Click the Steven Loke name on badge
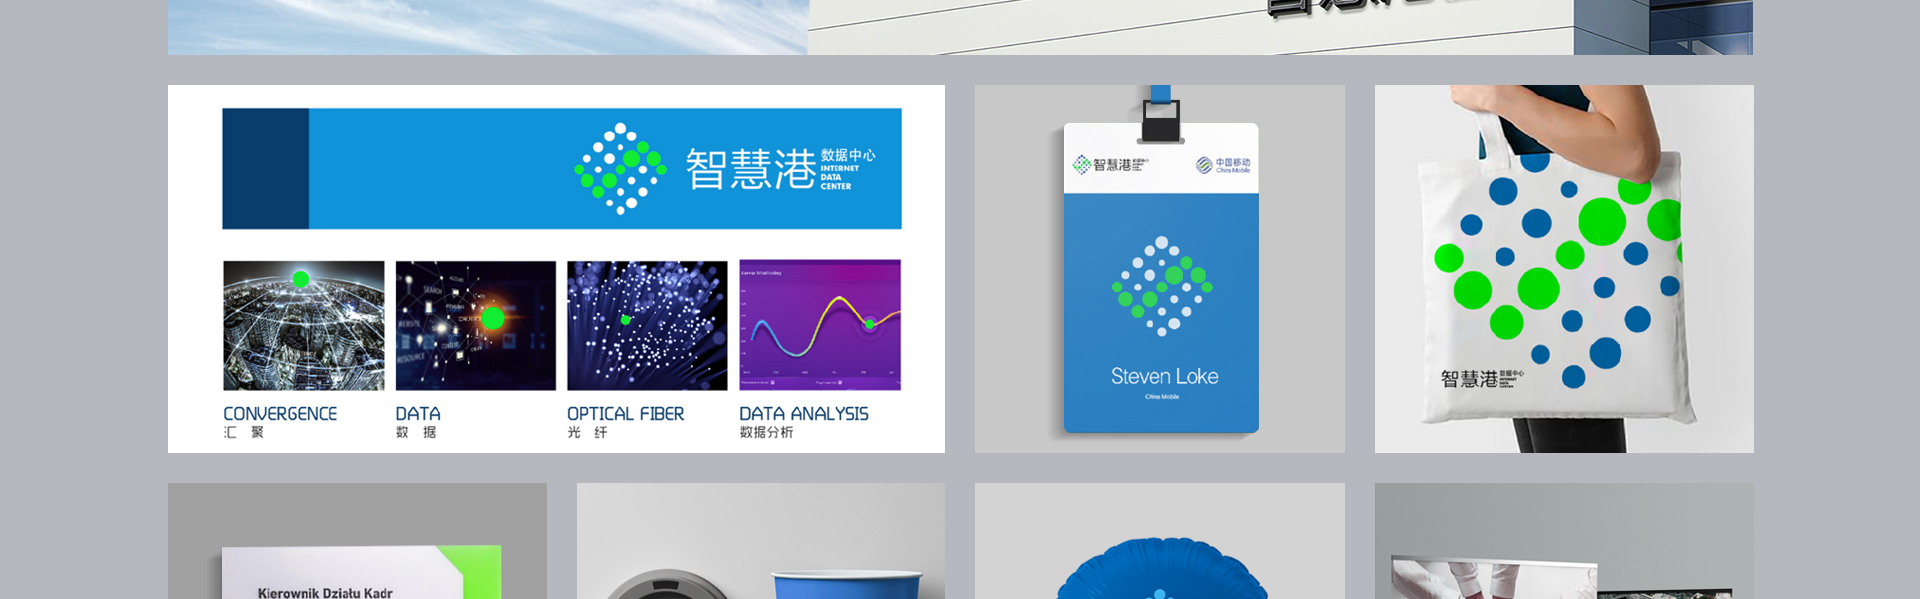Screen dimensions: 1920x599 (x=1164, y=376)
